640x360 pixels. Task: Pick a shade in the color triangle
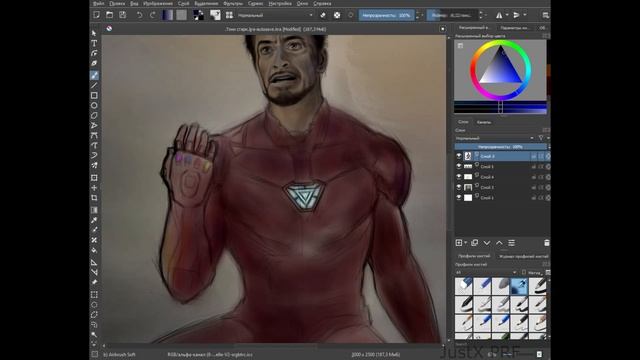tap(501, 68)
